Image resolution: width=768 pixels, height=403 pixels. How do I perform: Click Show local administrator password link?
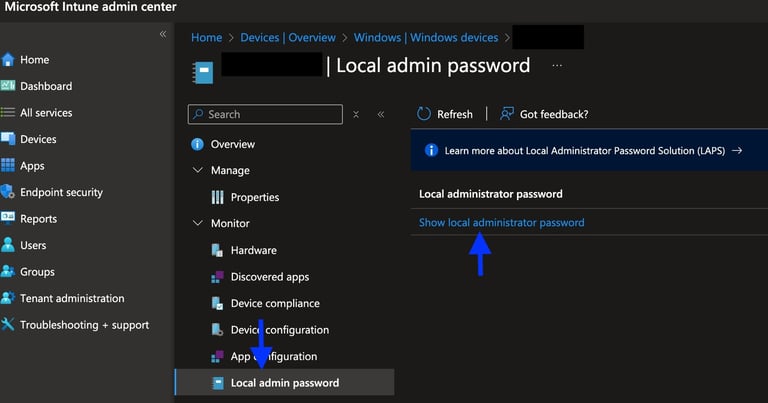(502, 223)
